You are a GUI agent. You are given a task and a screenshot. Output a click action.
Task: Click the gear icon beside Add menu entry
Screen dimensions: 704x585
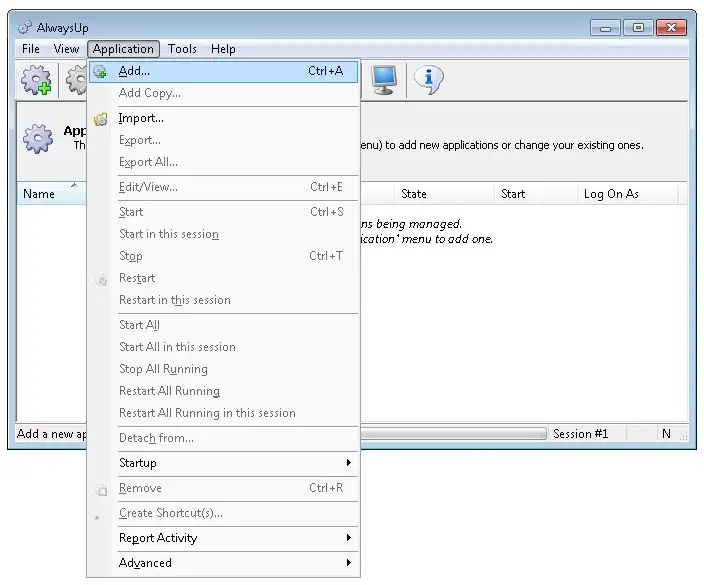click(x=100, y=71)
